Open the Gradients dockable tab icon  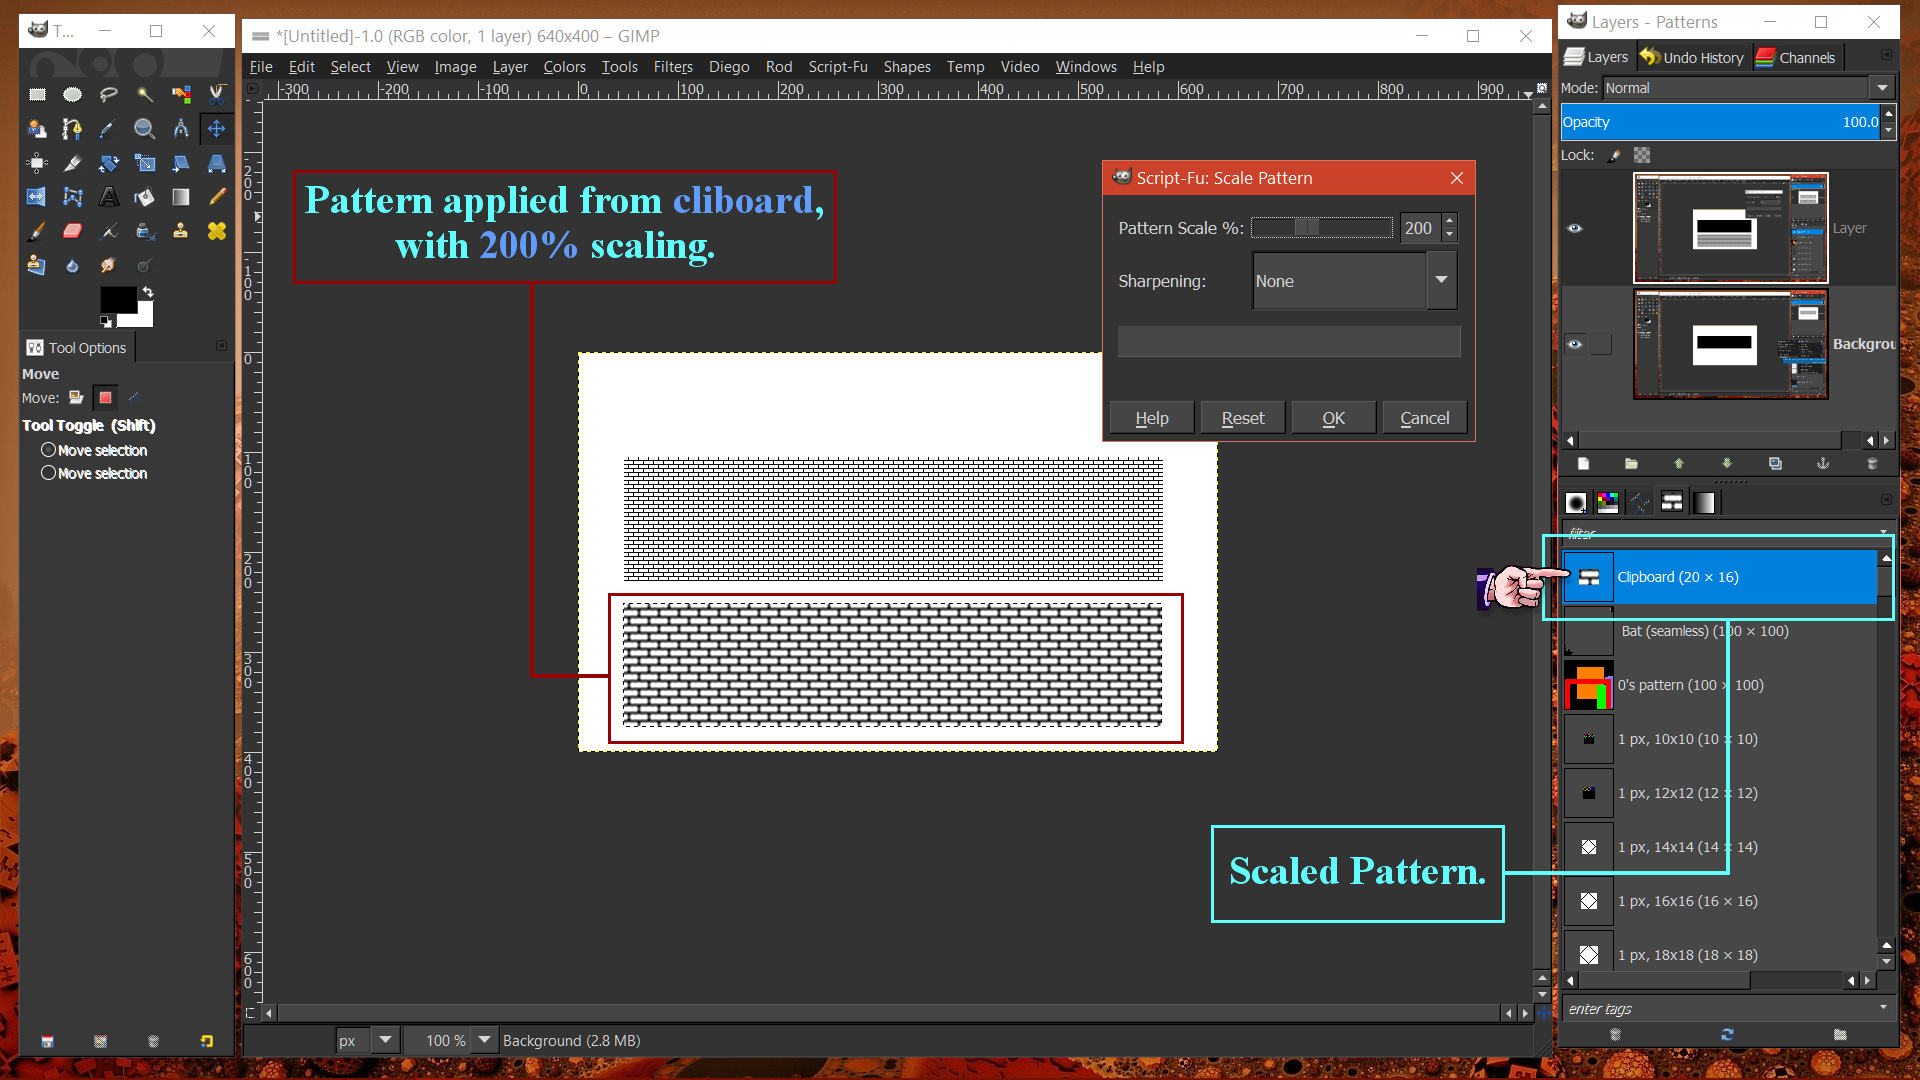point(1705,501)
